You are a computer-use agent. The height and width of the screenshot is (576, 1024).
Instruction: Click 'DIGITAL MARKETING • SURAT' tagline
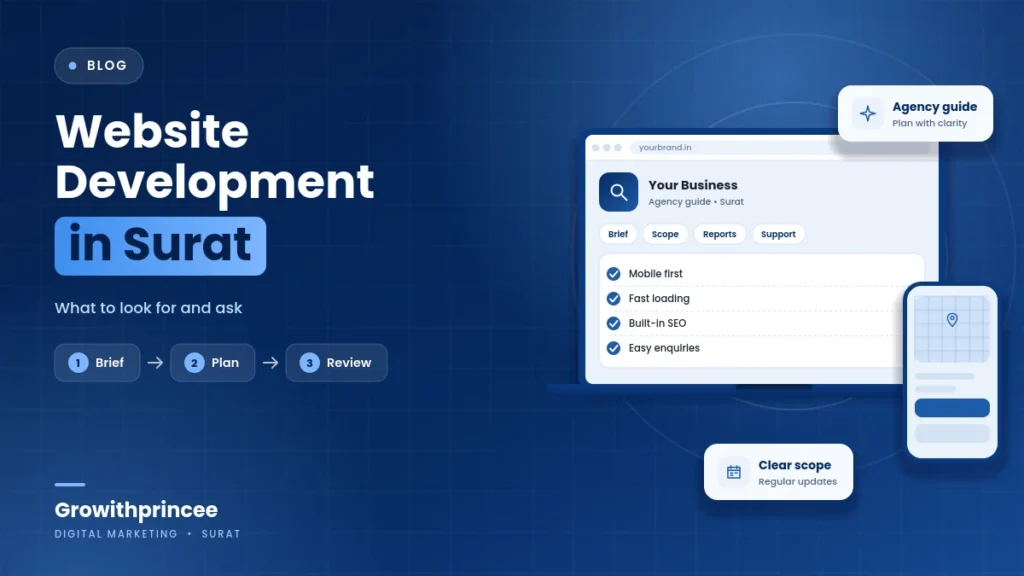click(148, 534)
